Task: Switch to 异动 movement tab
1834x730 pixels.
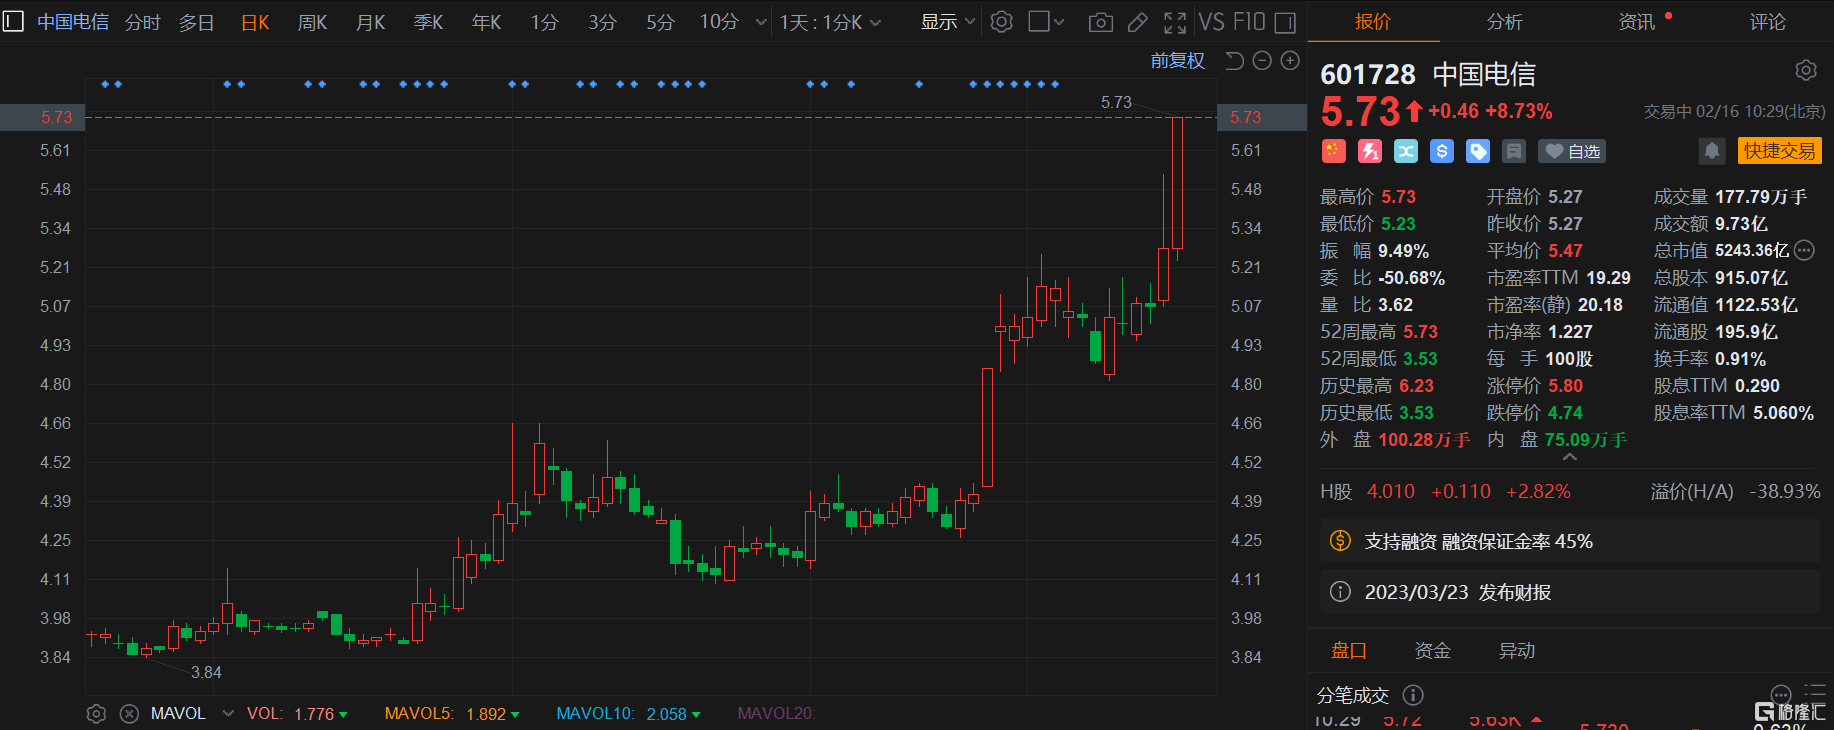Action: click(1517, 651)
